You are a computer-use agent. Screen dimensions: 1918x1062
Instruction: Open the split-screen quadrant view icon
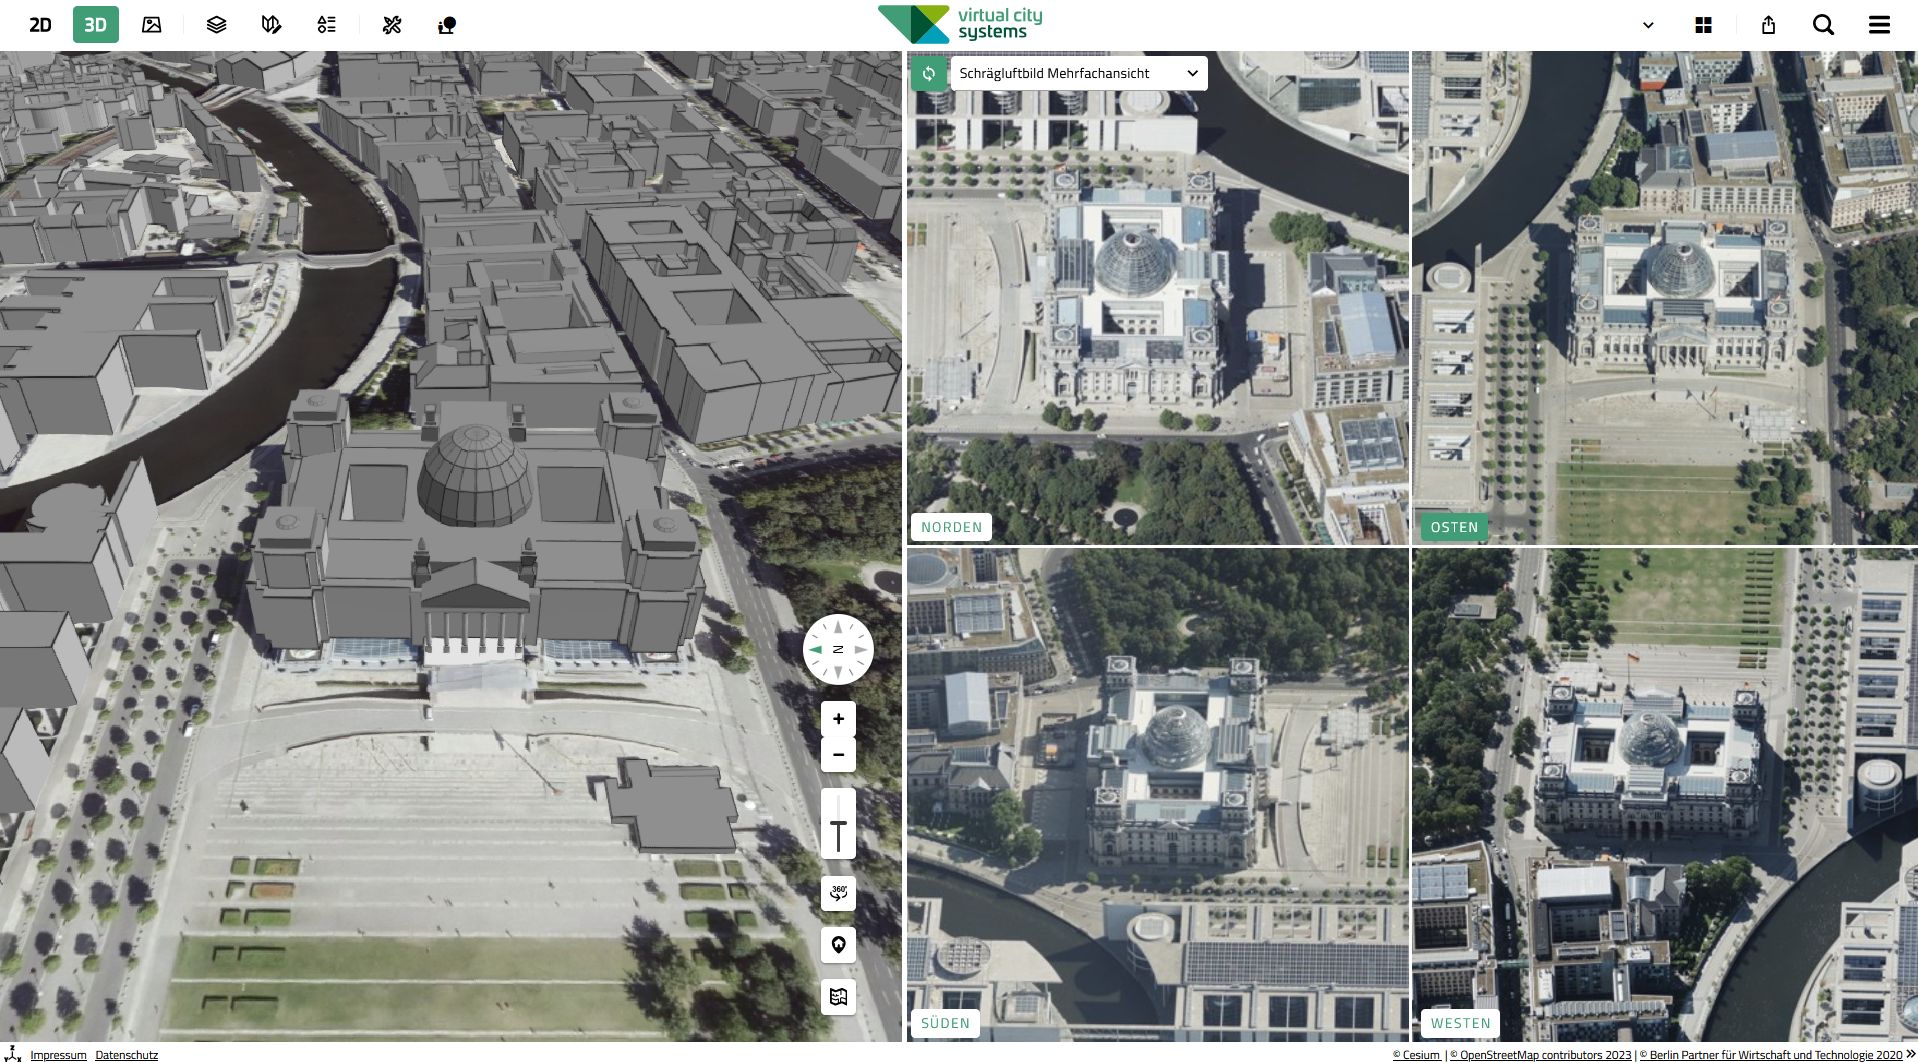[x=1703, y=24]
